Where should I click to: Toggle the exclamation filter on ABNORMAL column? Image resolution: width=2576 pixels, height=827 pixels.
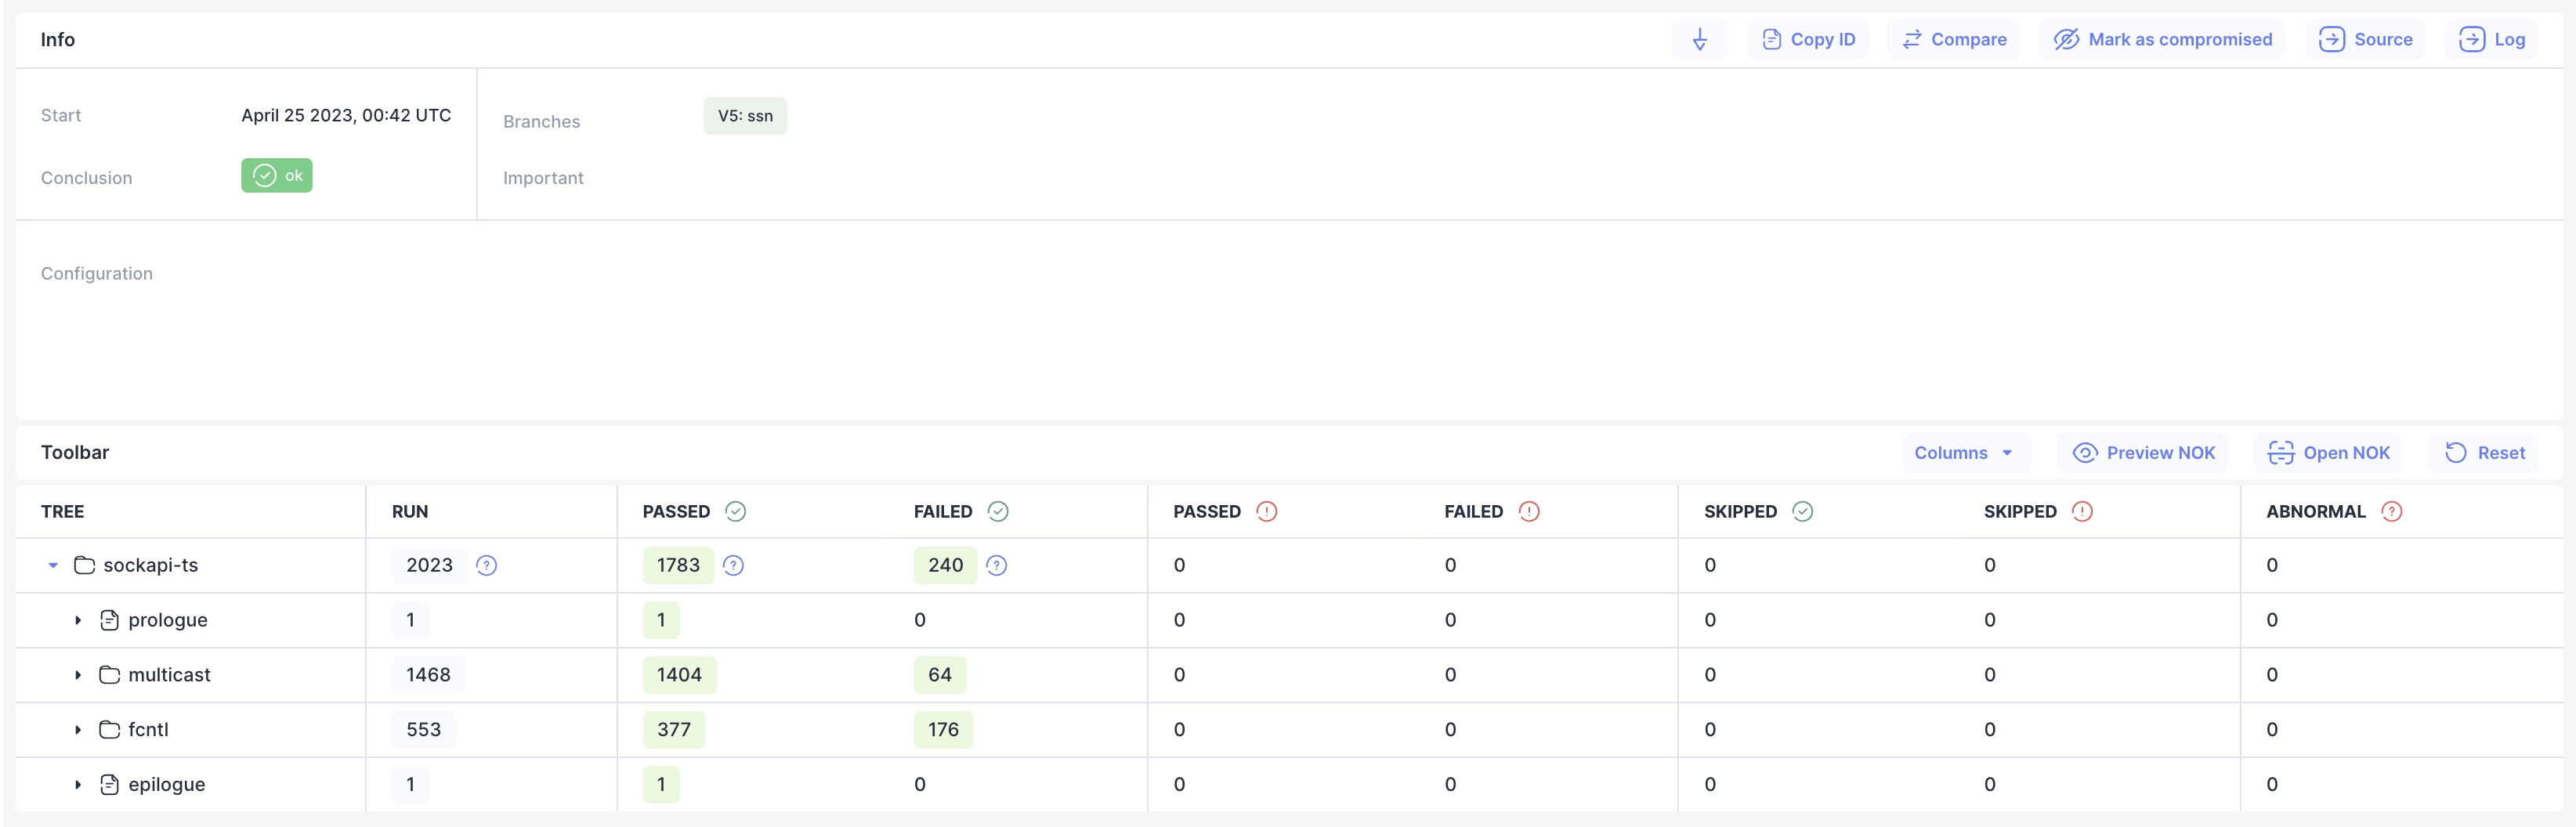(2392, 511)
